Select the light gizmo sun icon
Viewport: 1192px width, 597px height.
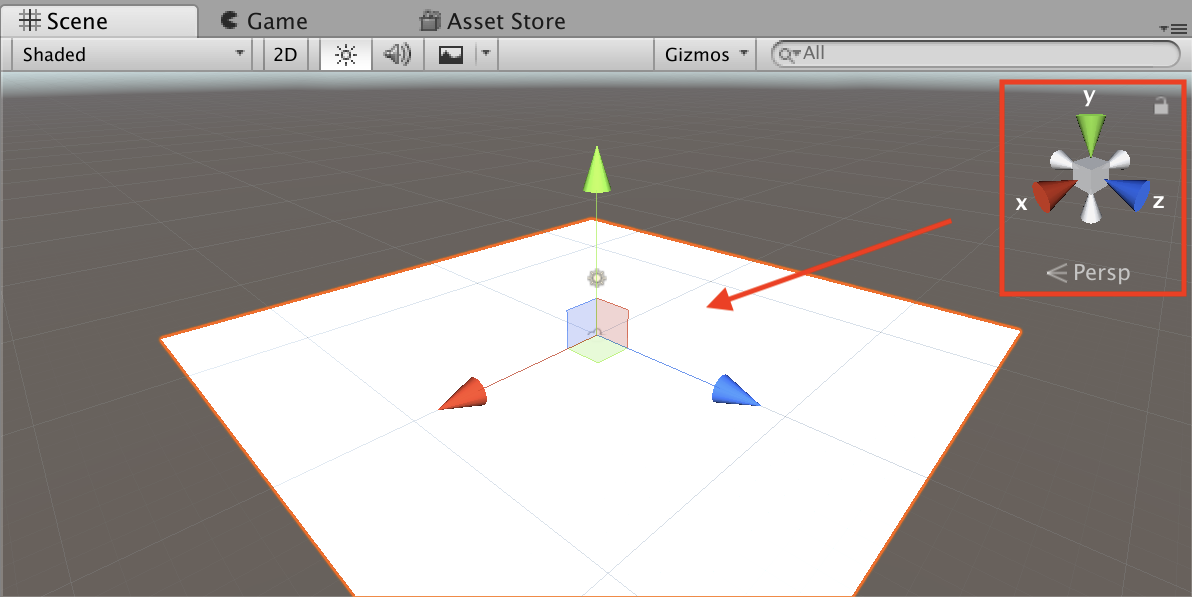coord(597,278)
